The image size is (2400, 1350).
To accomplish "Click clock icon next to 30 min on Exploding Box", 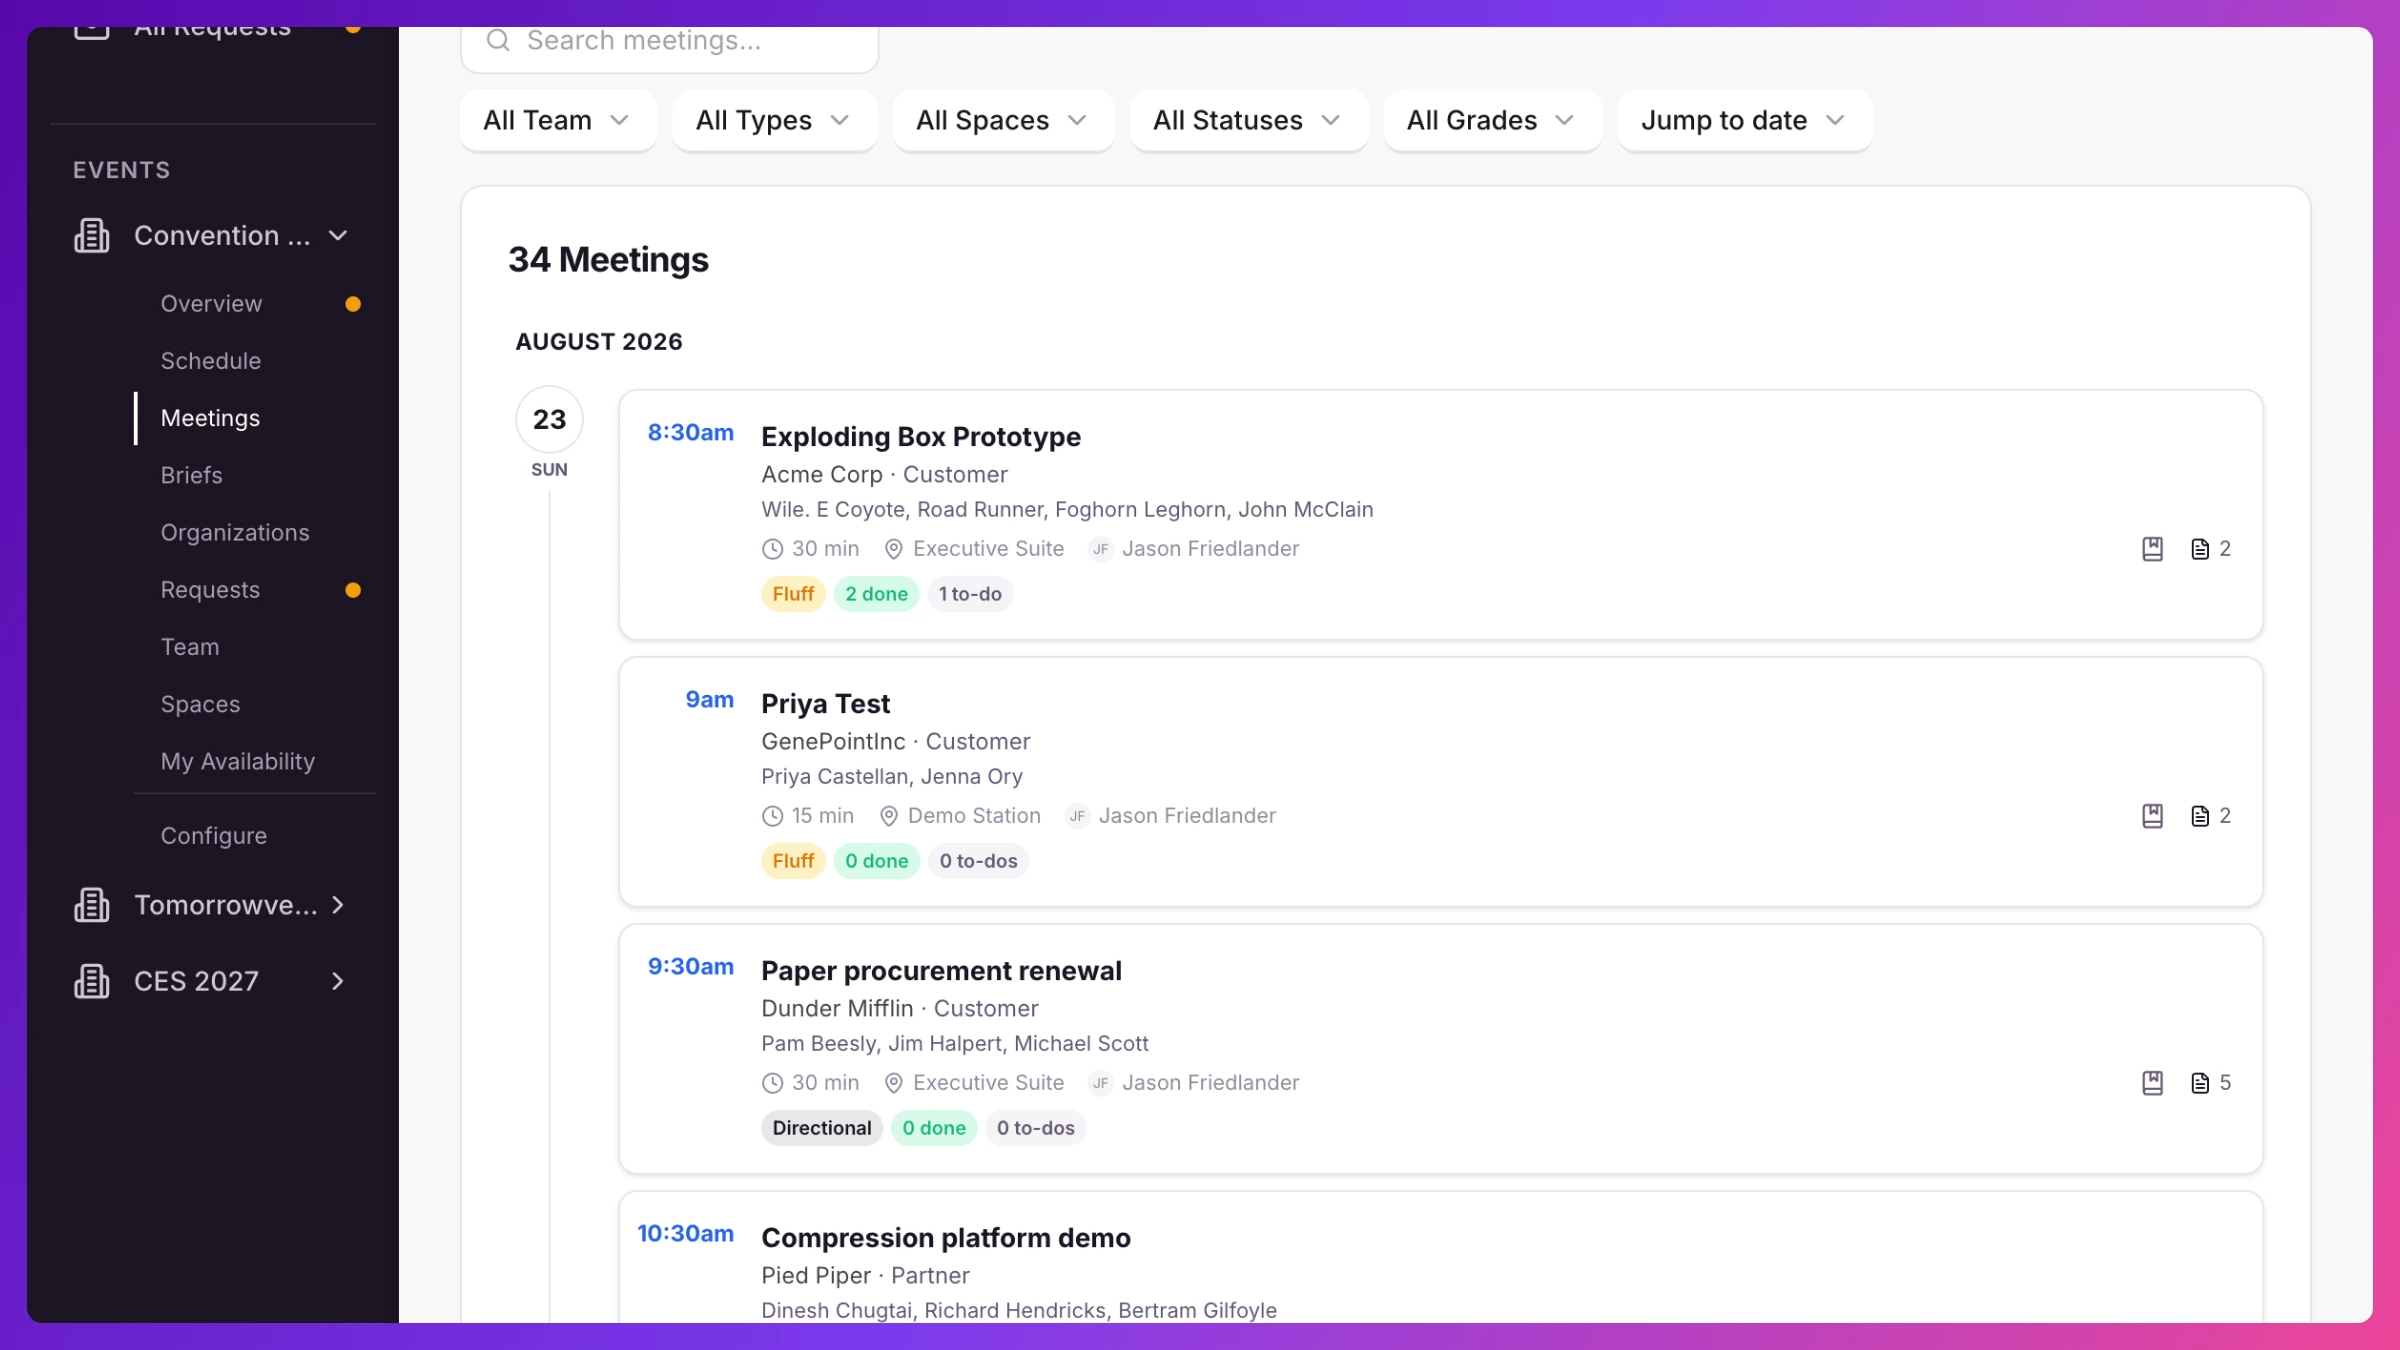I will tap(772, 549).
